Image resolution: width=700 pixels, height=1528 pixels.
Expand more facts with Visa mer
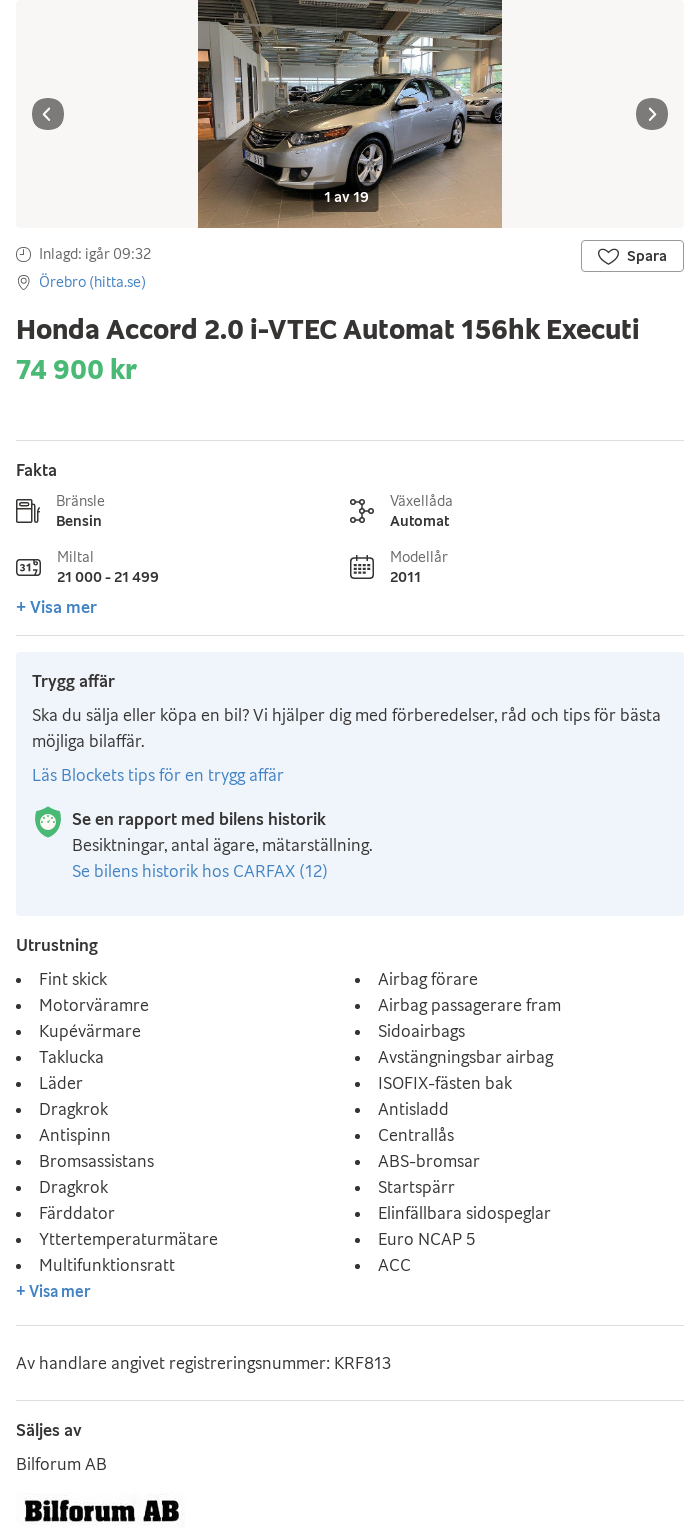(x=57, y=607)
